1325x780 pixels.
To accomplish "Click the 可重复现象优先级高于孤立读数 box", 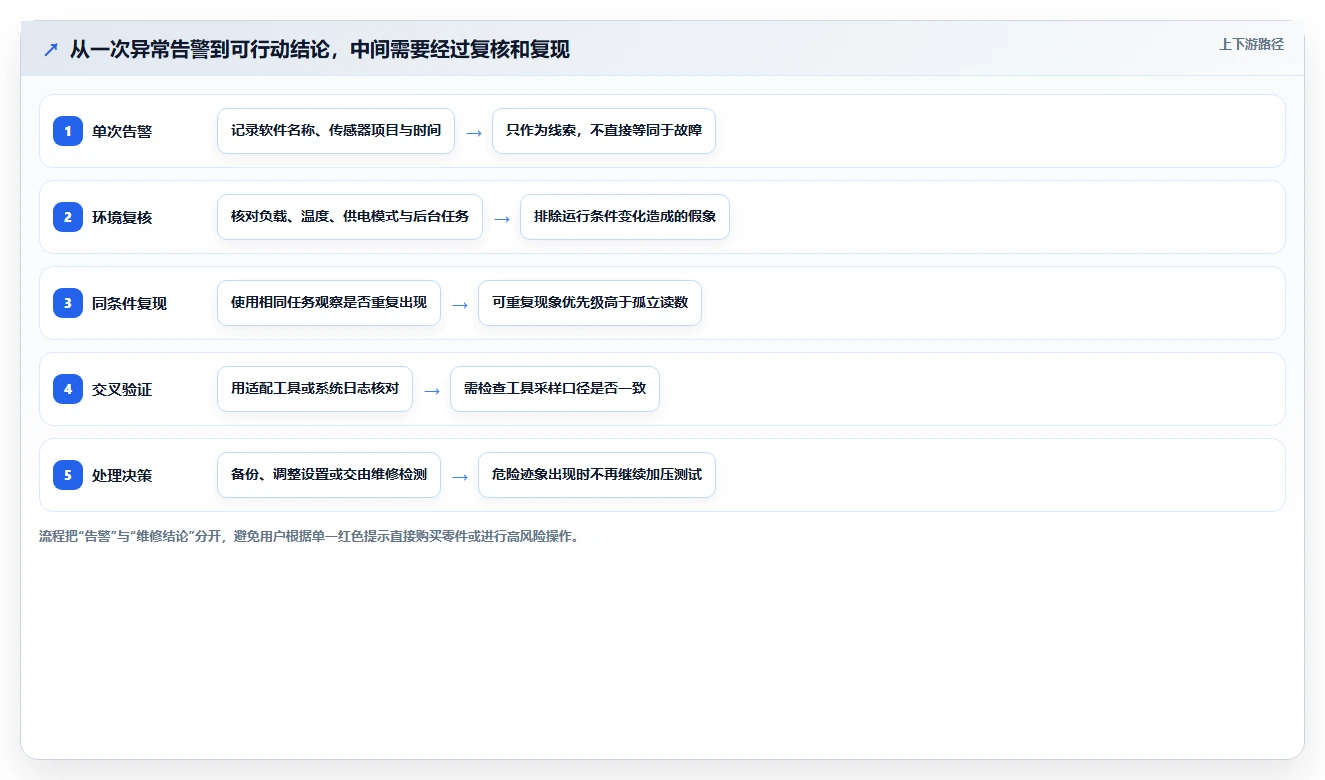I will click(590, 303).
